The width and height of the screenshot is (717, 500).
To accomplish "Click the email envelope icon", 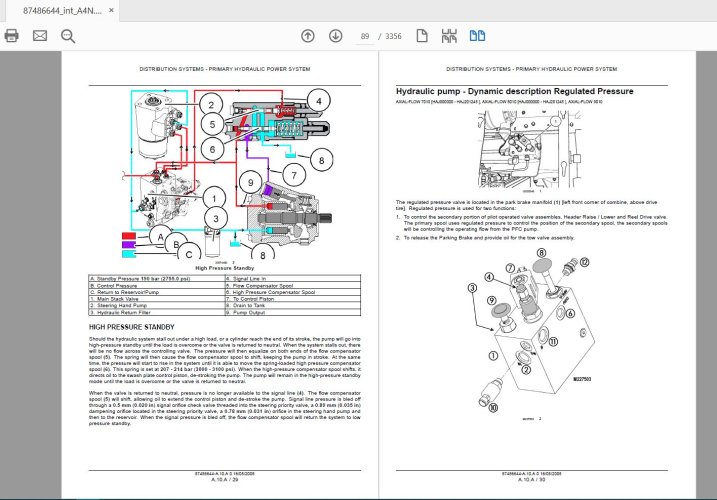I will pos(40,36).
